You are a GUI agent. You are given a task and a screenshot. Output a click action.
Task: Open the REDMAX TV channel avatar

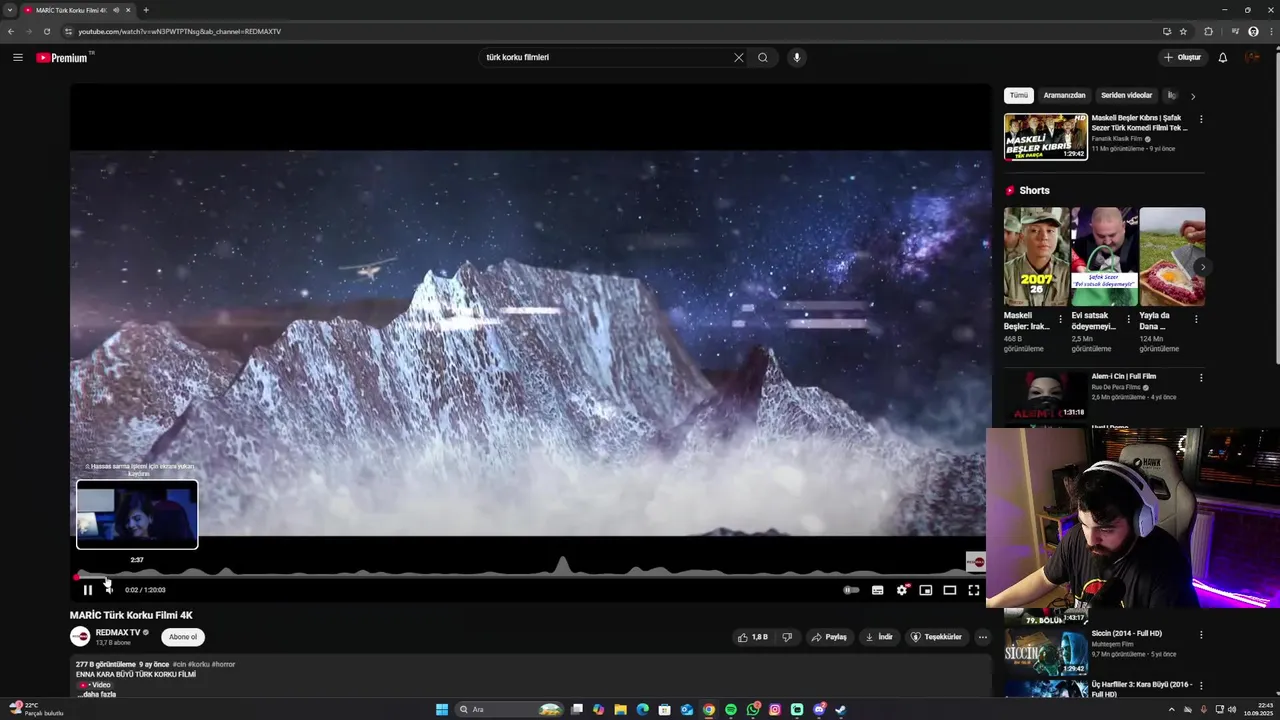click(x=80, y=636)
